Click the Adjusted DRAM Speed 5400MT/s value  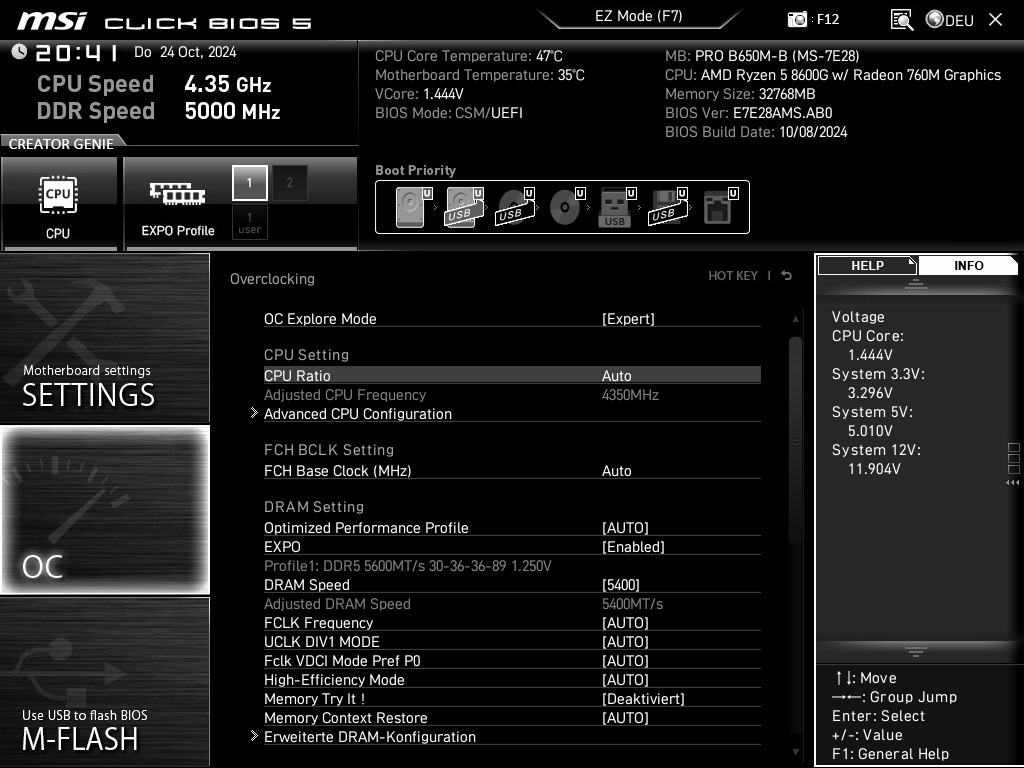point(632,603)
